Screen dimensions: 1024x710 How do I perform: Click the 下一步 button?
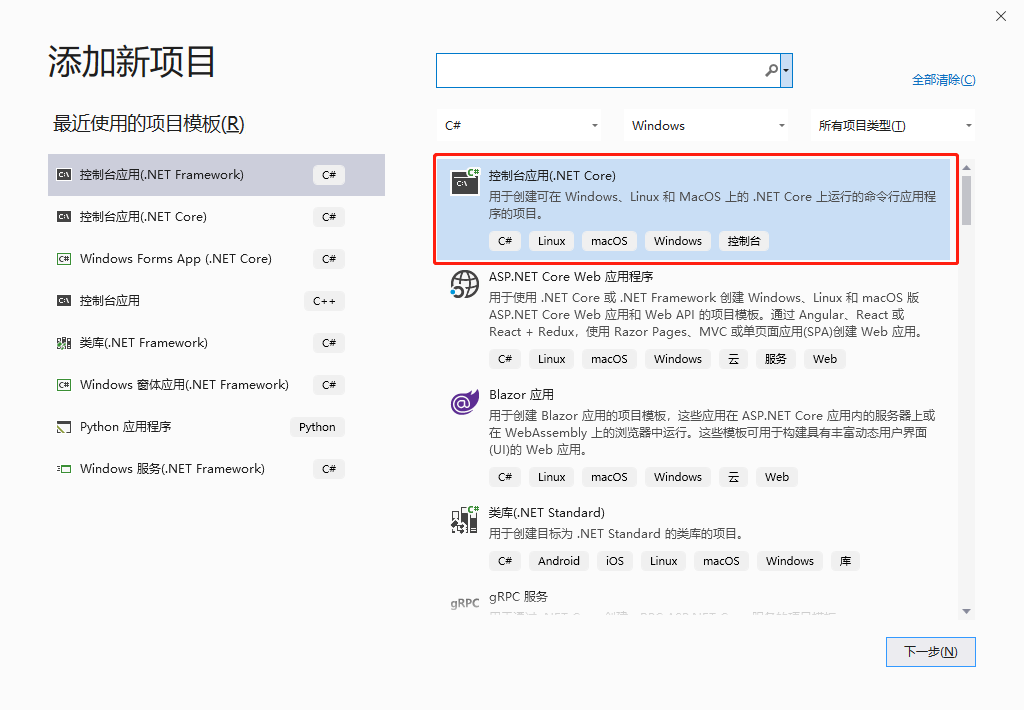click(930, 651)
